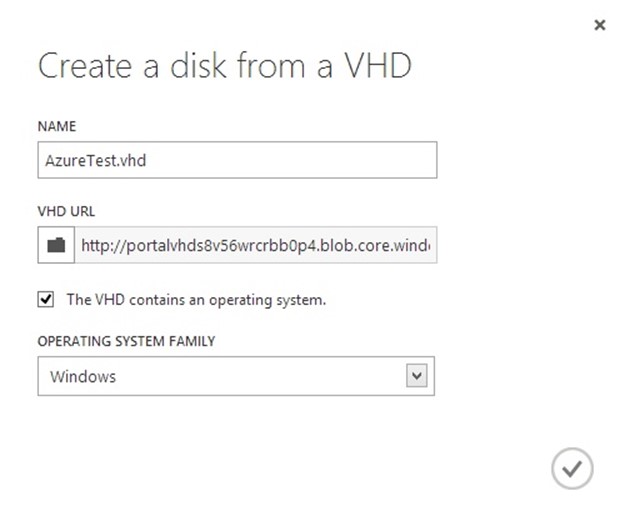Select the 'Windows' text in the family selector

(83, 377)
